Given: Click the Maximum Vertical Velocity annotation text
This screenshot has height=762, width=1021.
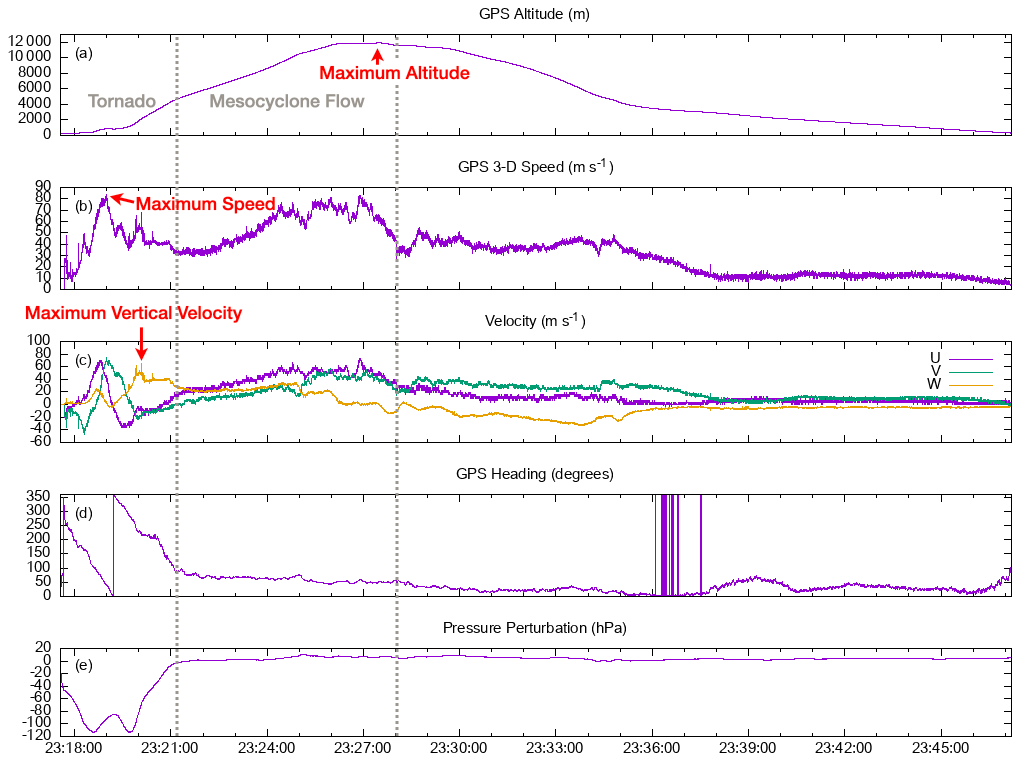Looking at the screenshot, I should (x=133, y=313).
